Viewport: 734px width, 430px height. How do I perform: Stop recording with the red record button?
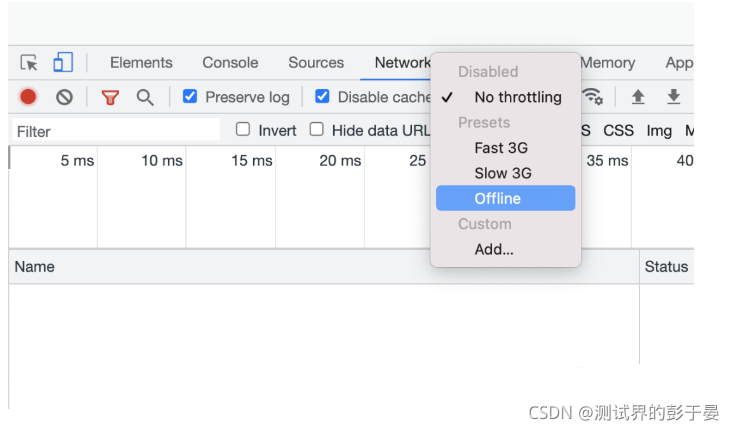(28, 97)
